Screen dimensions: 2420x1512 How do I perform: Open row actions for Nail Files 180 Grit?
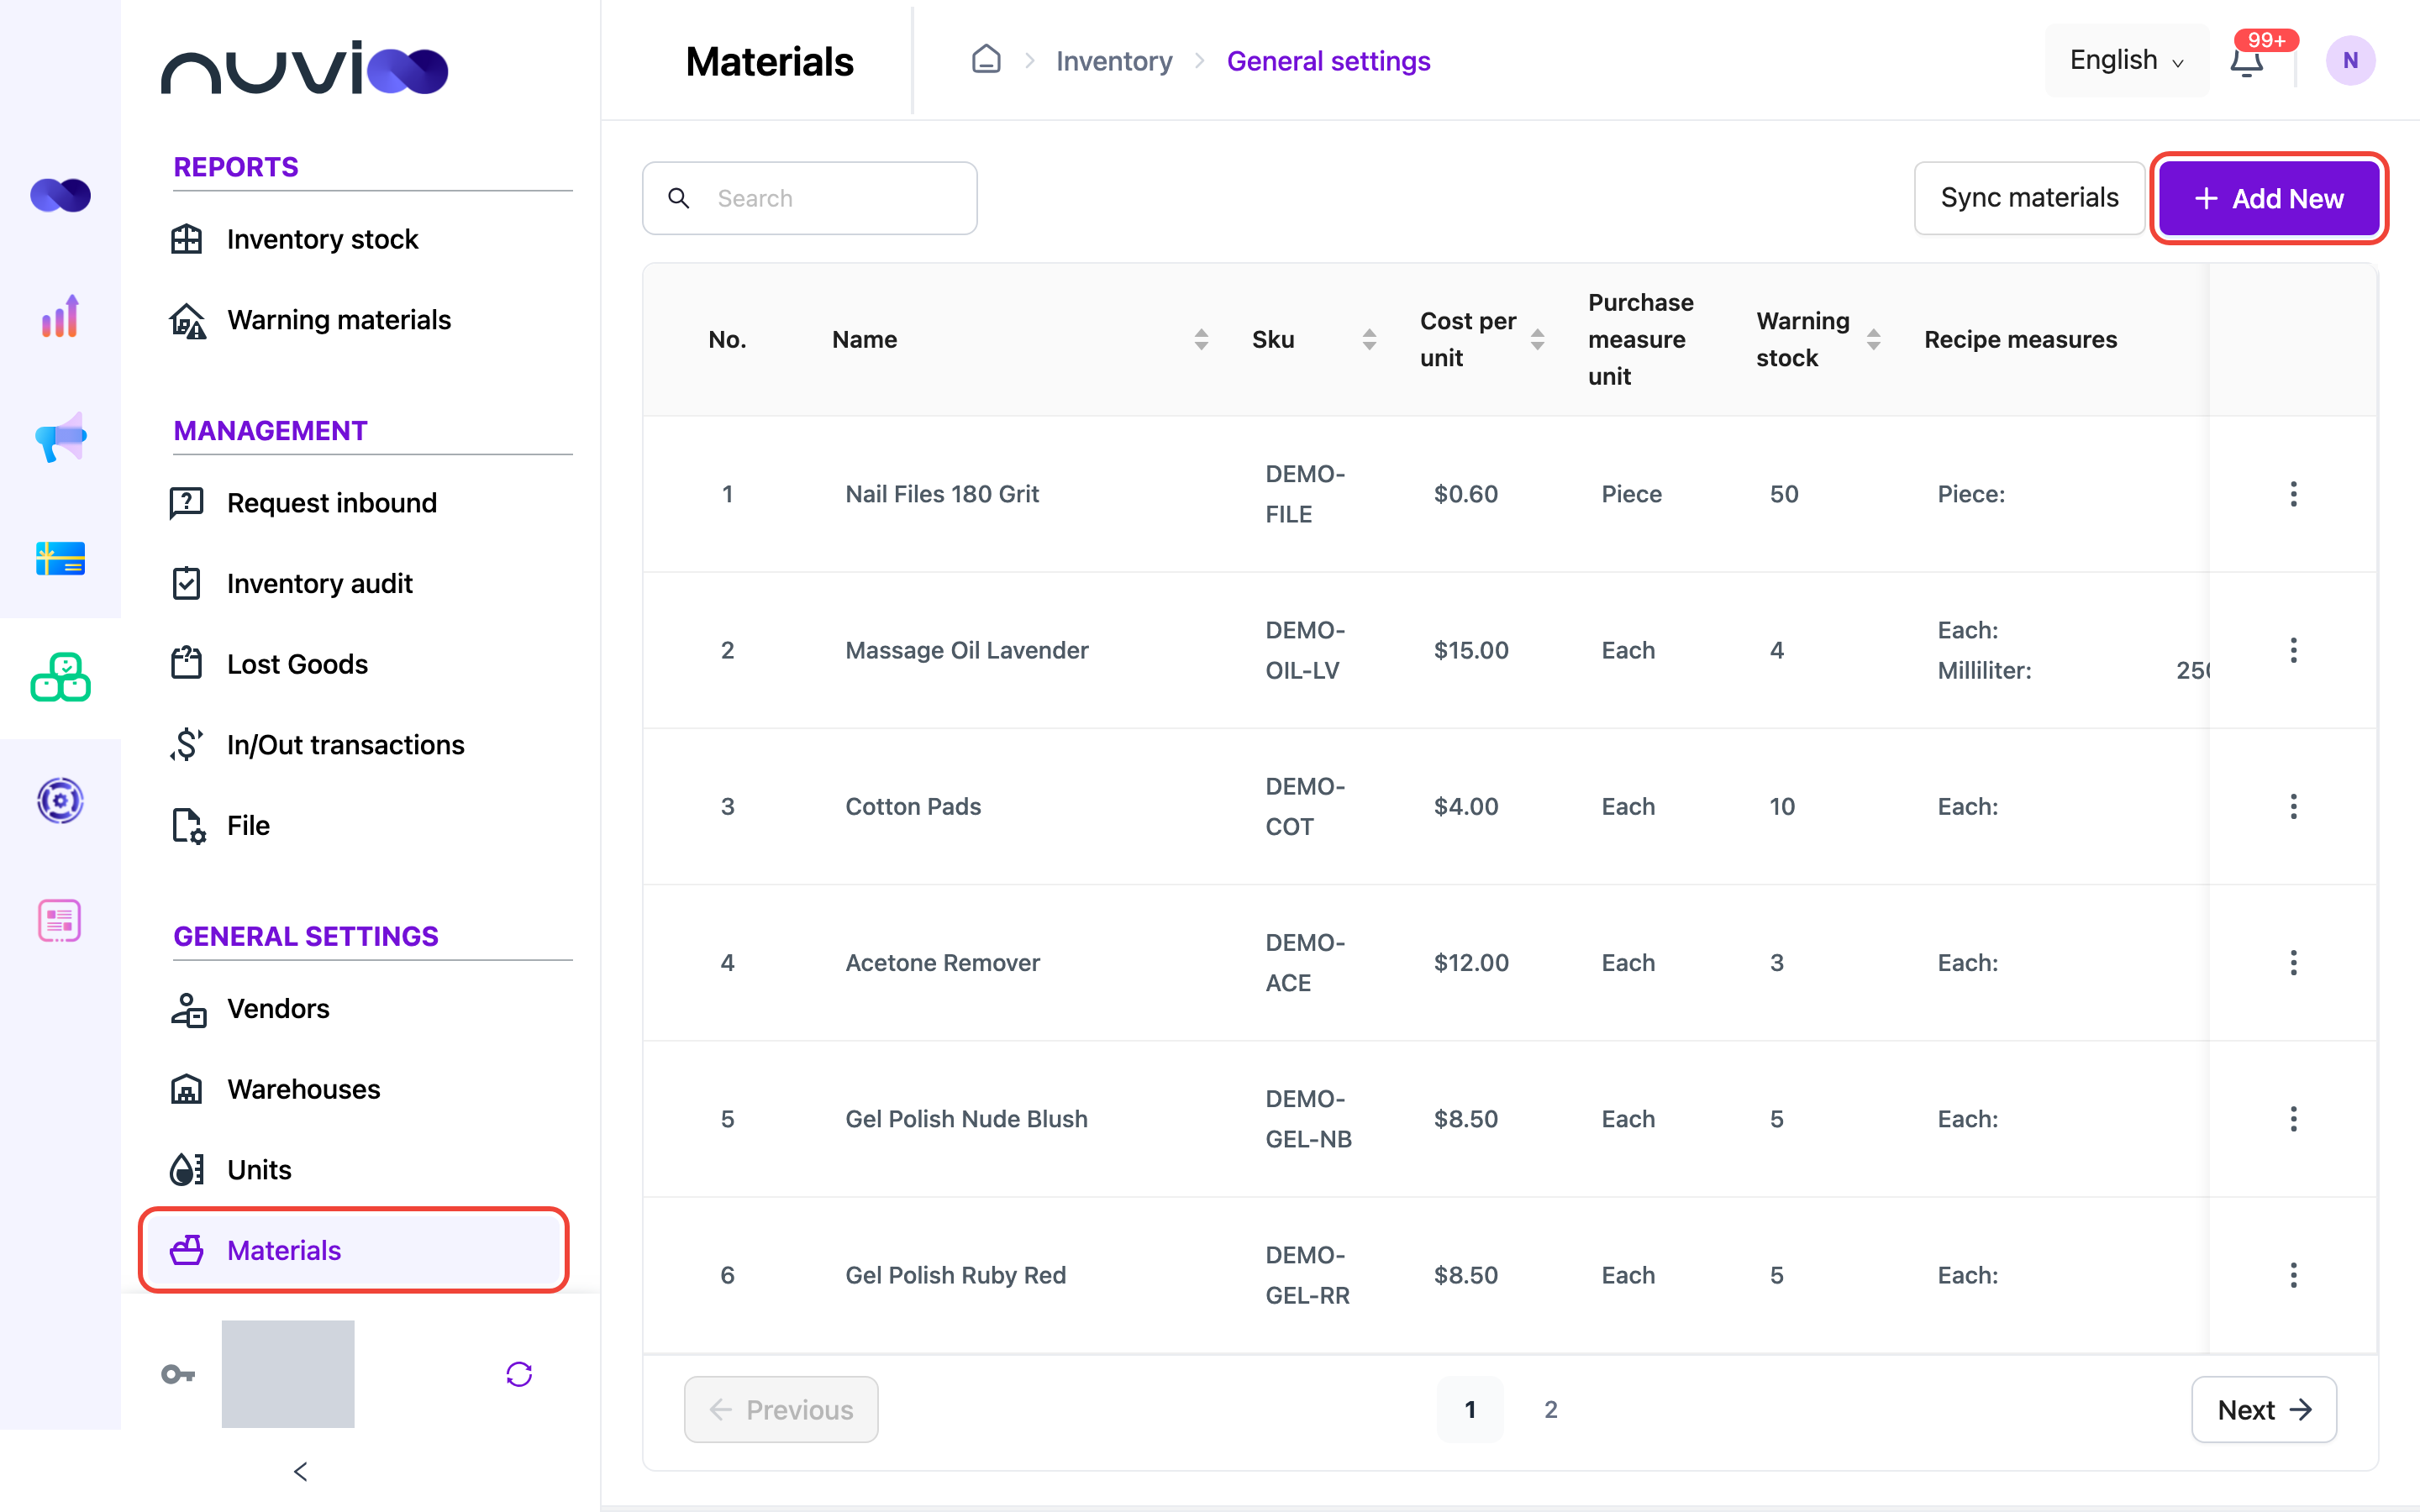[2293, 494]
